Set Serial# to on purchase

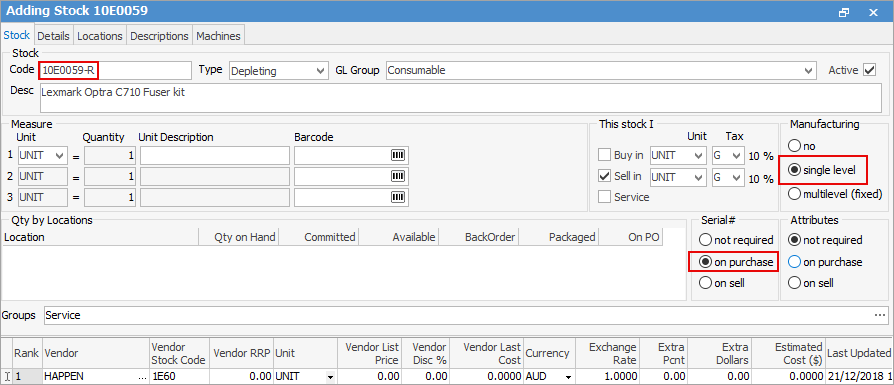click(706, 262)
